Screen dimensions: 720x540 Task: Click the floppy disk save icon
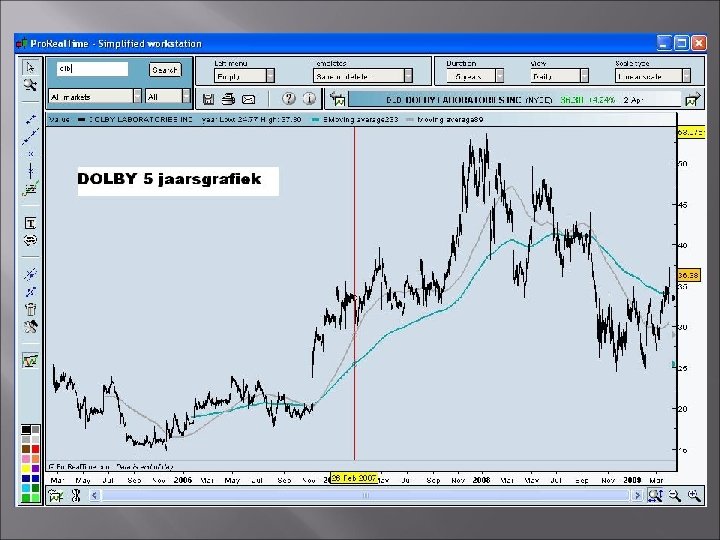point(208,99)
